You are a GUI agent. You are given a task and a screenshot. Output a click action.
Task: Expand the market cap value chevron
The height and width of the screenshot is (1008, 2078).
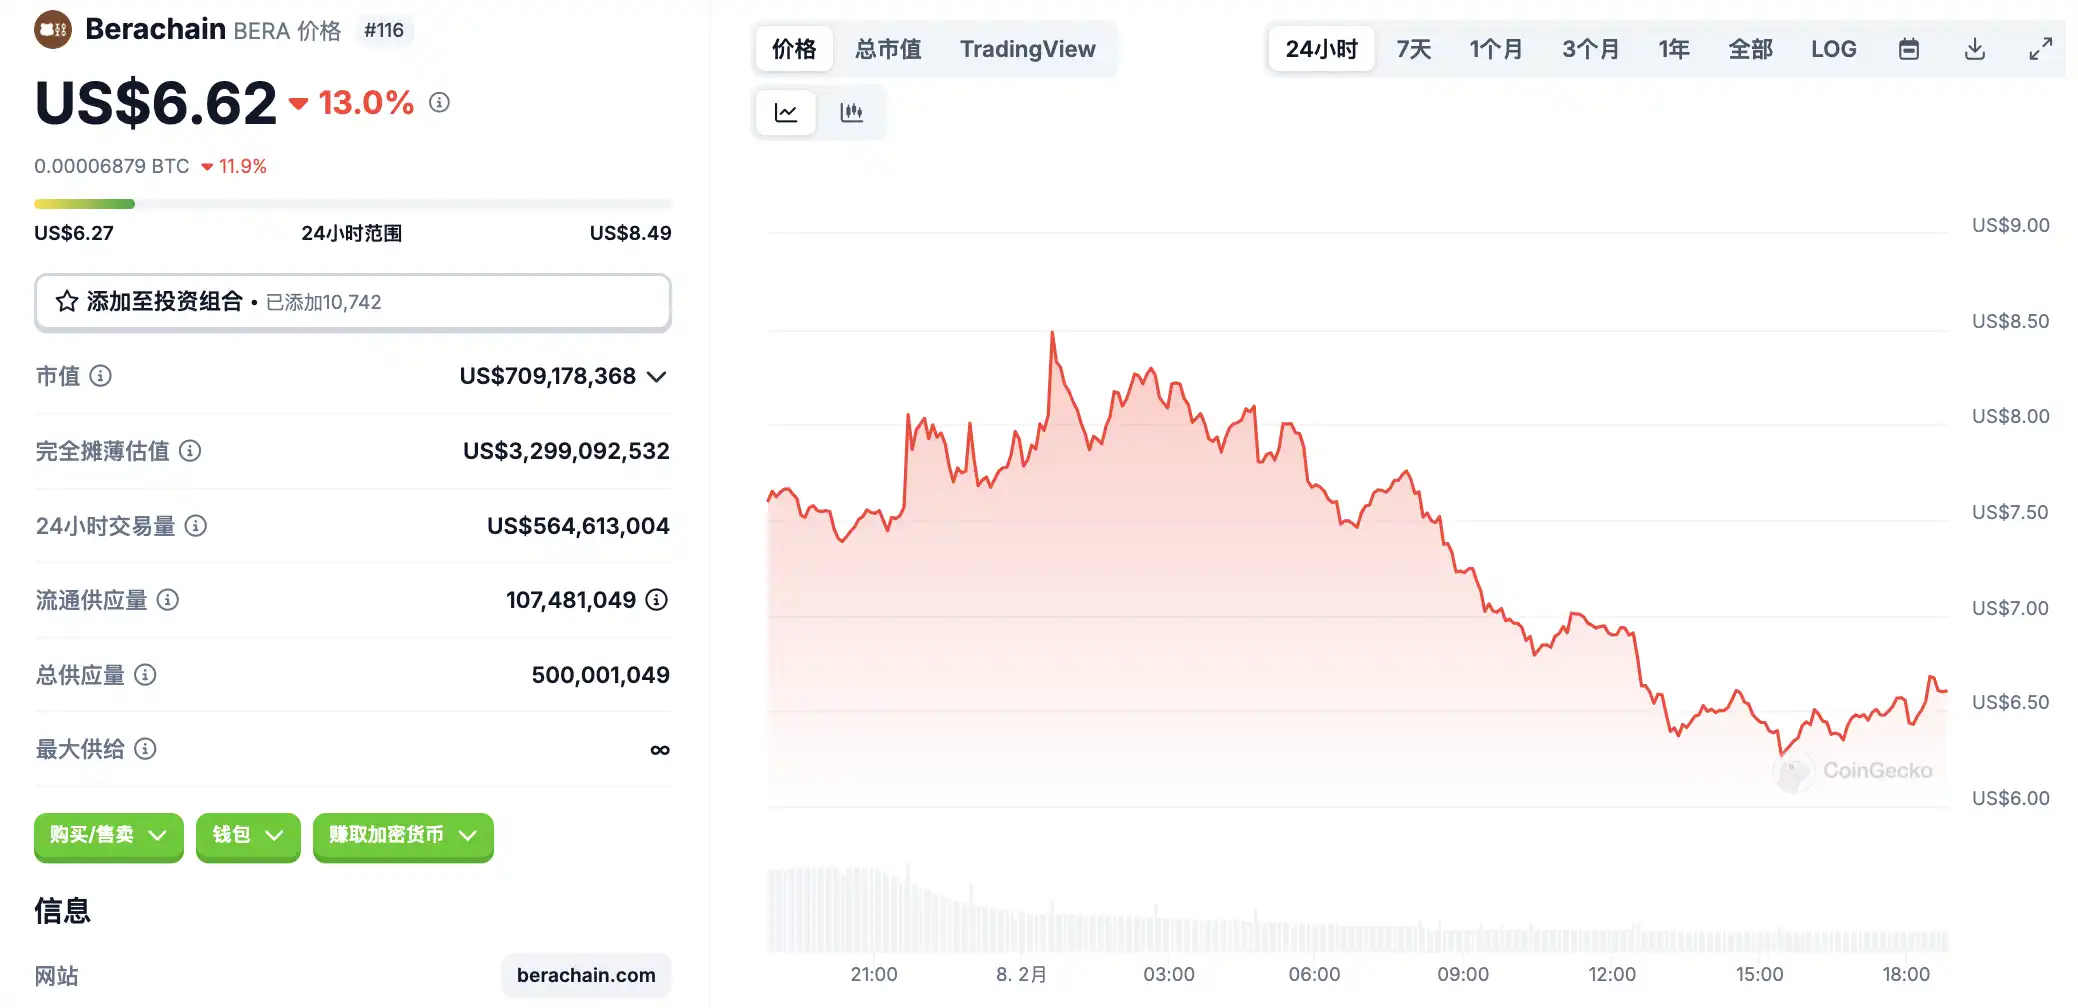(x=657, y=377)
